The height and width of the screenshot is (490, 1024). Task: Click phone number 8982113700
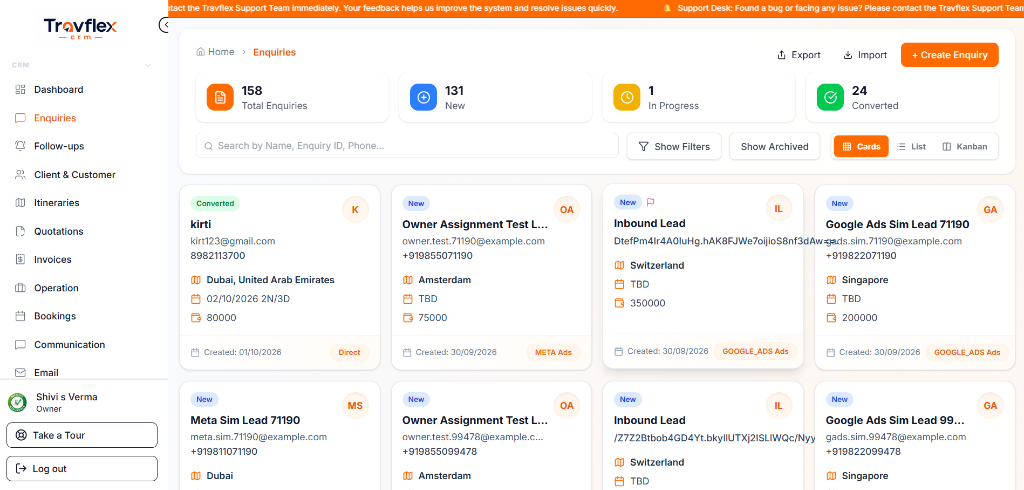click(217, 255)
